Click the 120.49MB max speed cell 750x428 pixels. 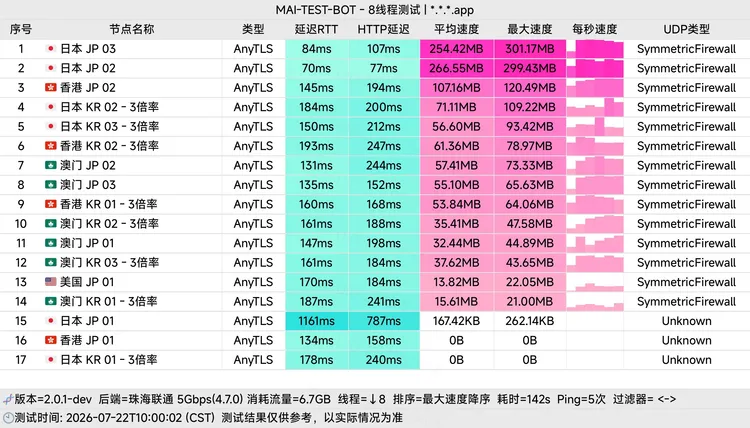coord(529,88)
